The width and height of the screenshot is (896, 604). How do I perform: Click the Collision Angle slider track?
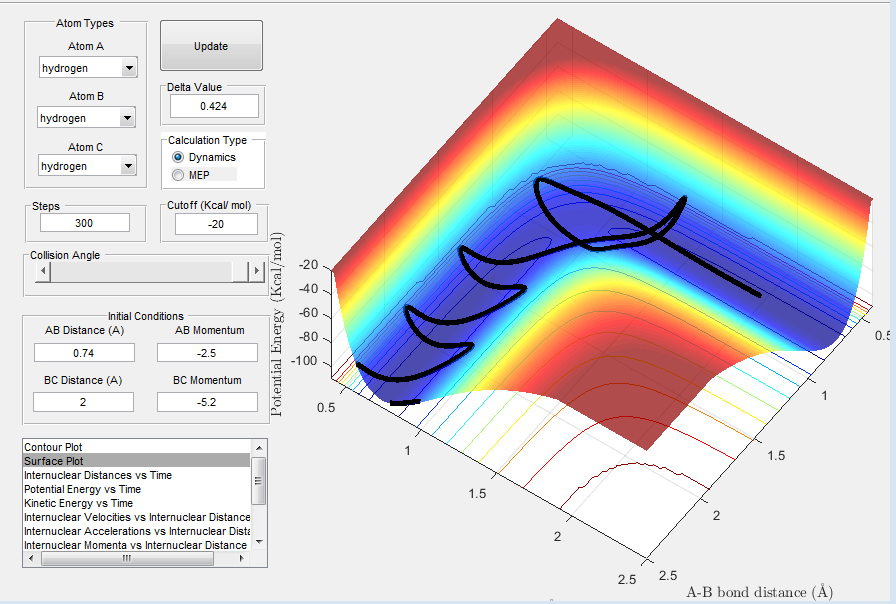141,271
